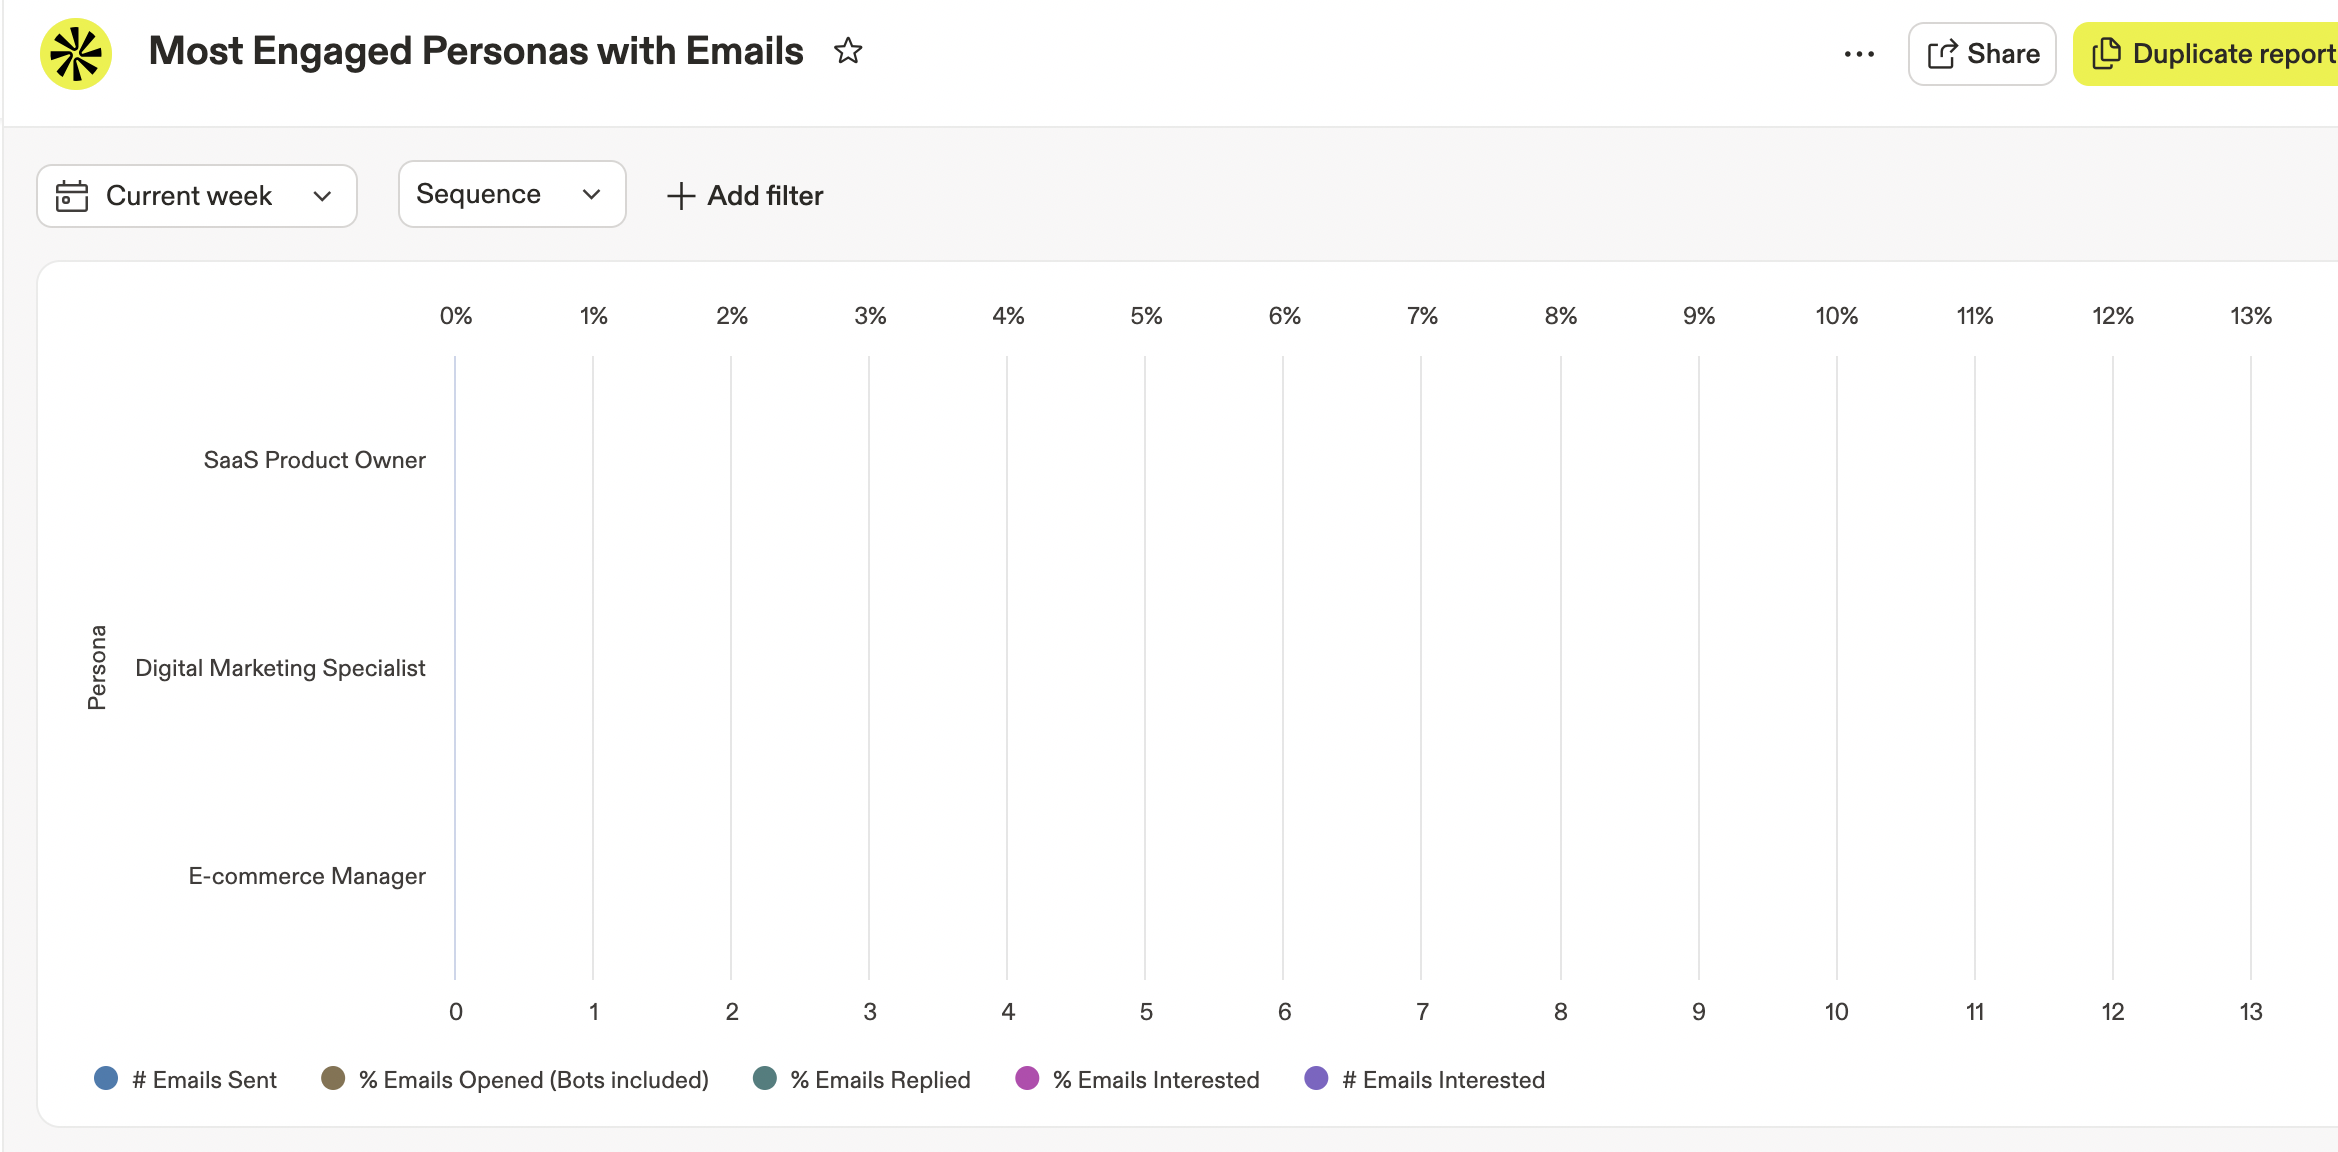Viewport: 2338px width, 1152px height.
Task: Click the purple % Emails Interested swatch
Action: pos(1027,1078)
